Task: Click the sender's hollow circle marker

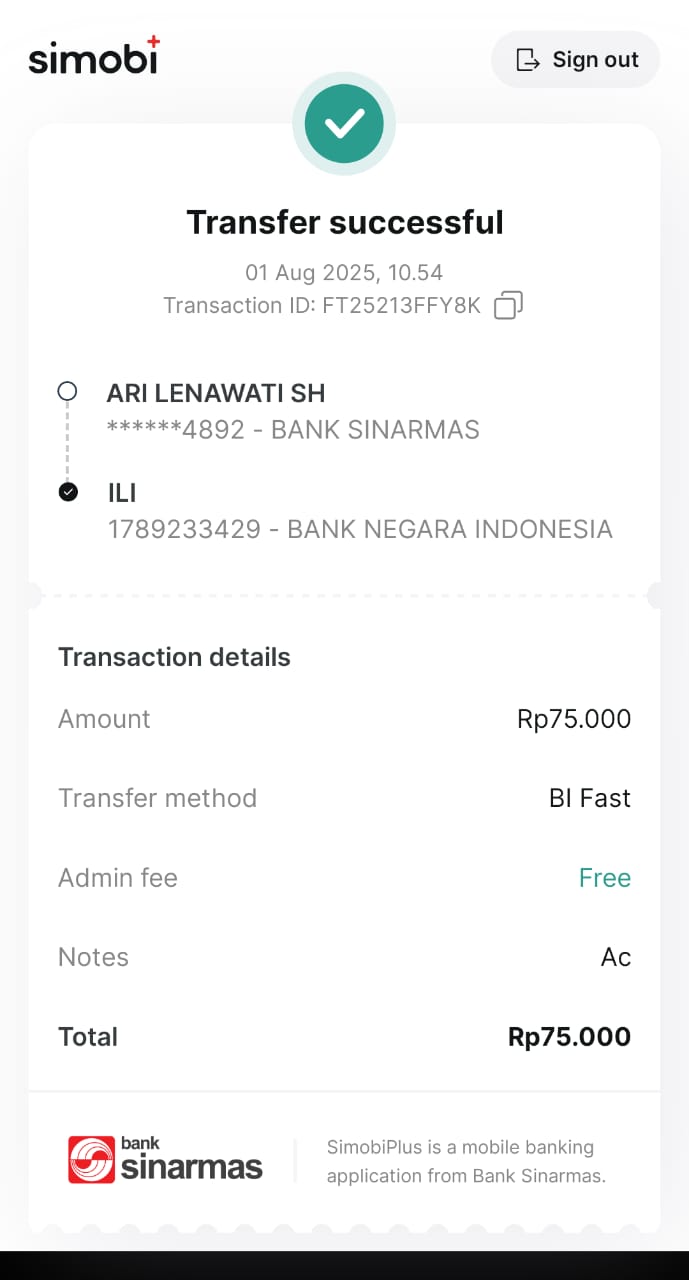Action: tap(67, 392)
